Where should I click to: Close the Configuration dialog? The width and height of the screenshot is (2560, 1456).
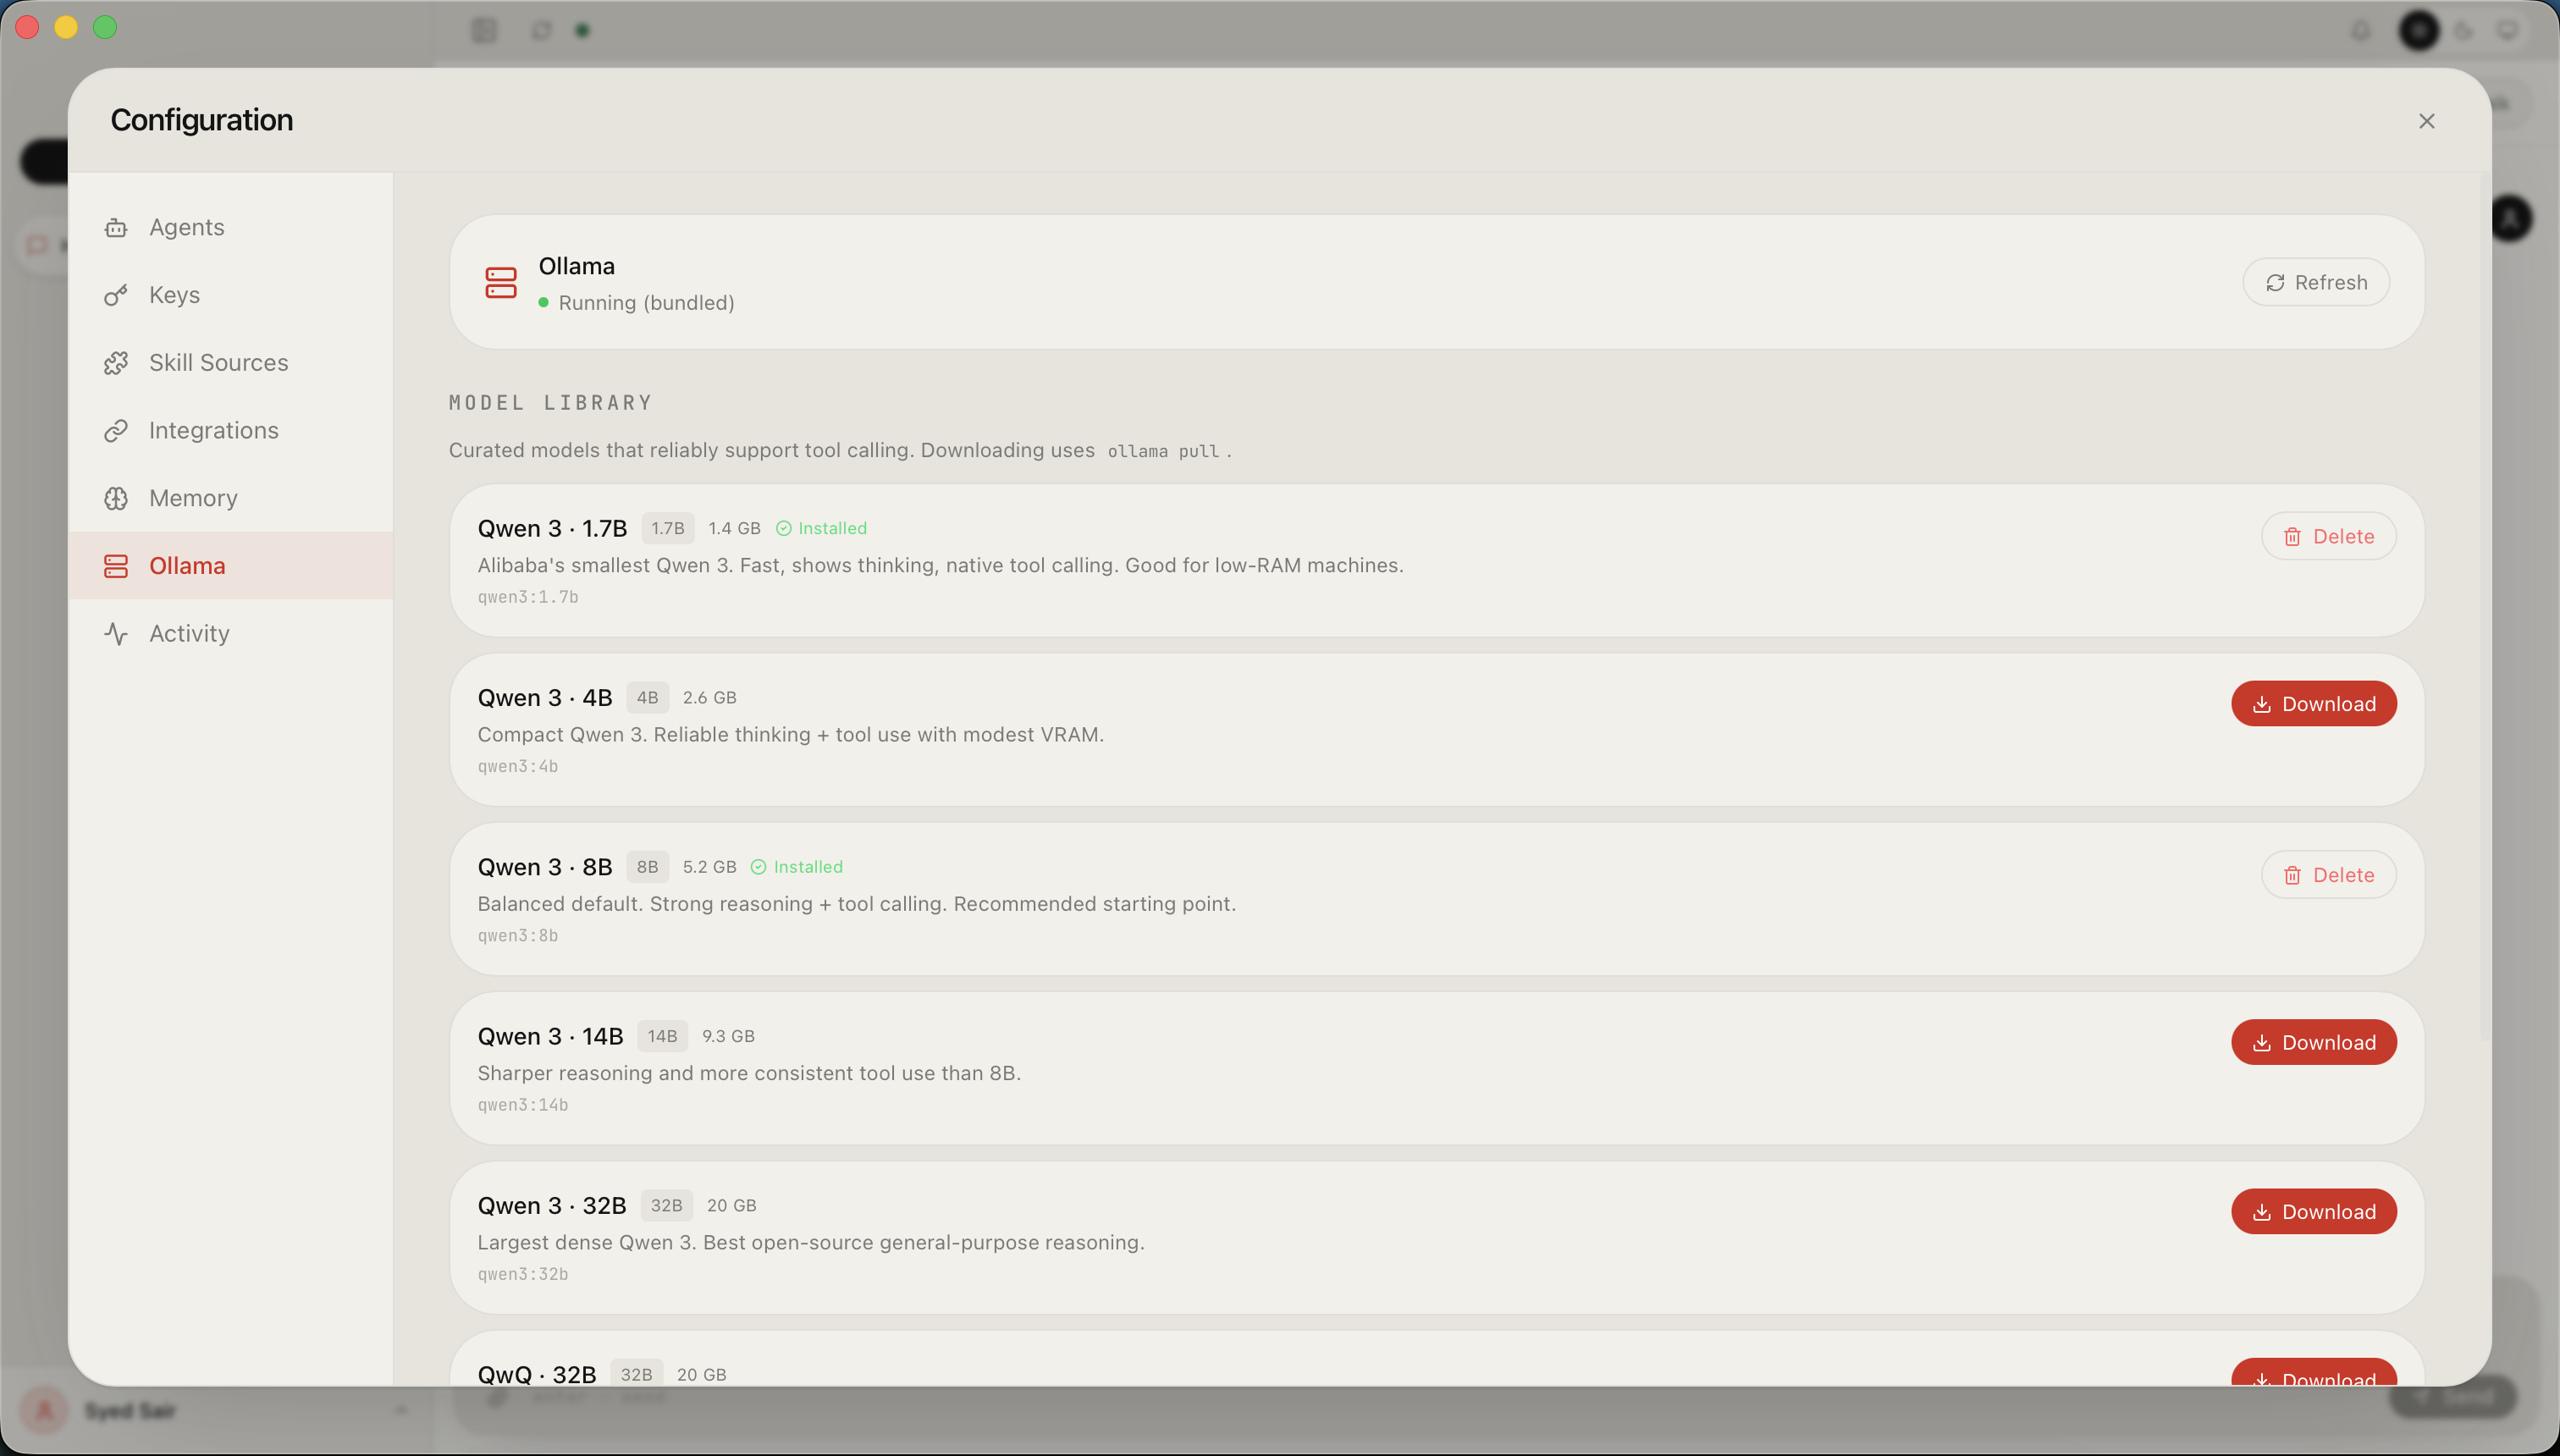(x=2426, y=121)
